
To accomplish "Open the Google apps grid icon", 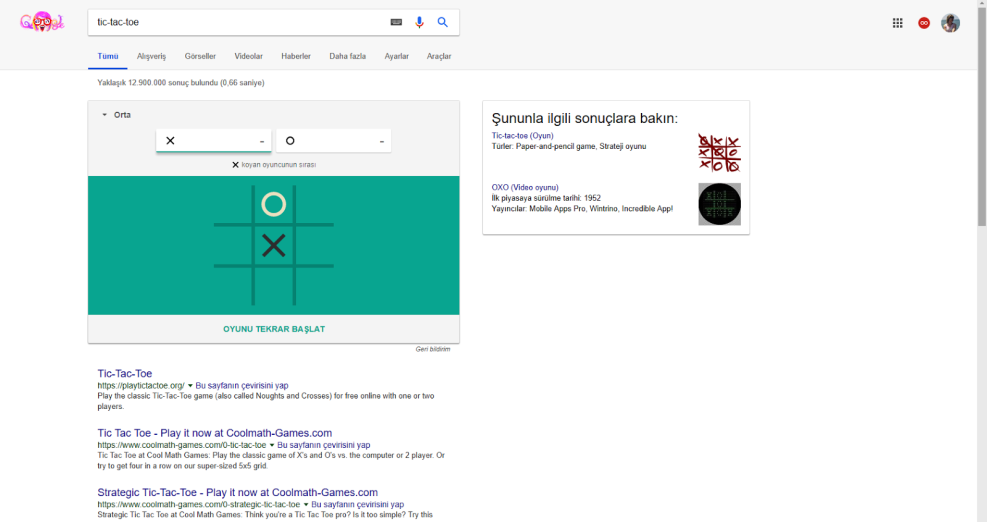I will (897, 23).
